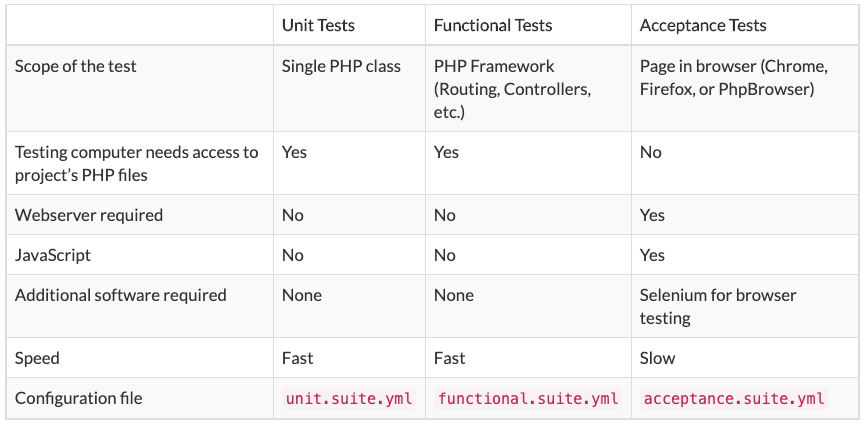
Task: Click the Slow speed cell
Action: tap(657, 358)
